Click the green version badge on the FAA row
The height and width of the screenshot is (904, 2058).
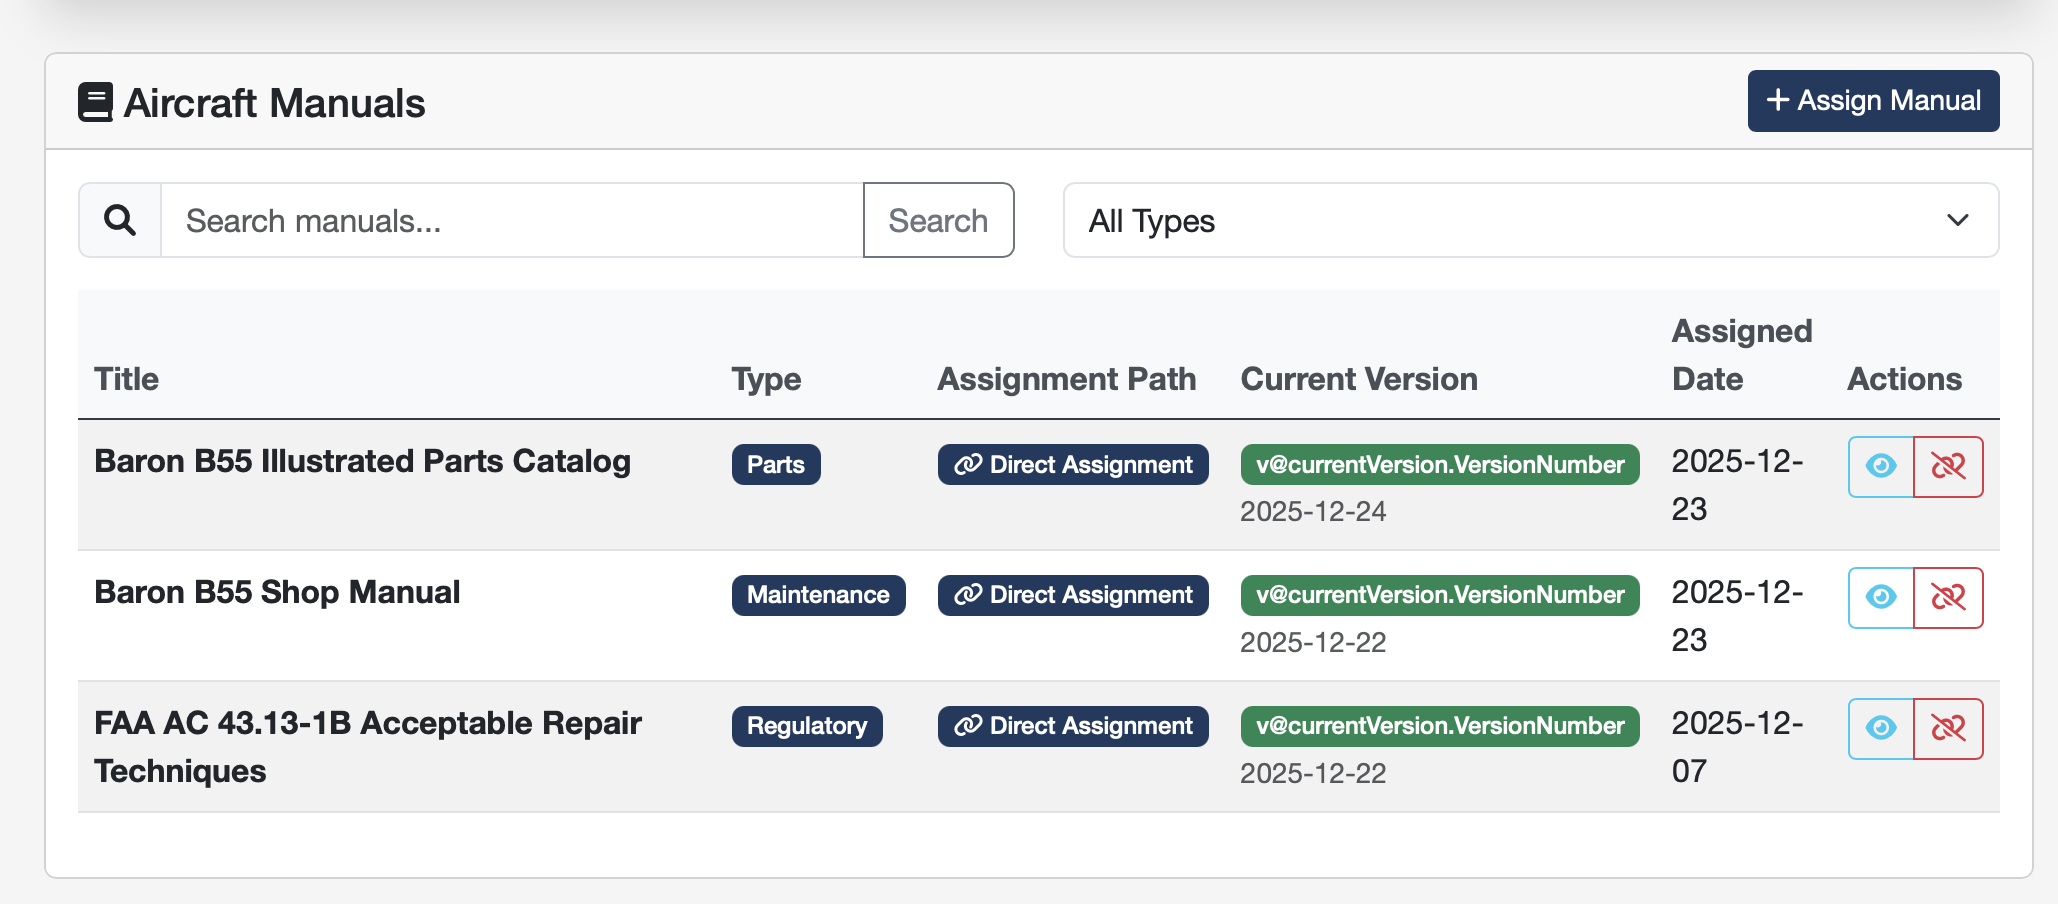1439,726
